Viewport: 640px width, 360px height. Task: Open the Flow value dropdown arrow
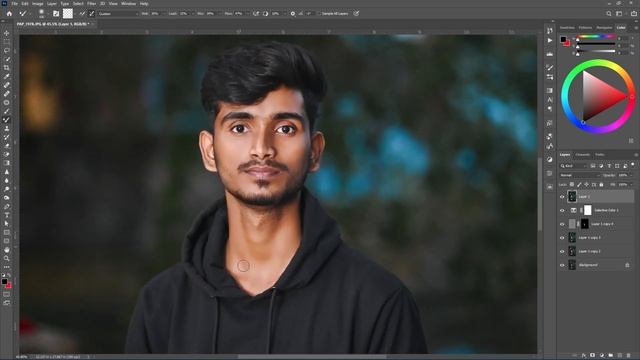click(248, 13)
